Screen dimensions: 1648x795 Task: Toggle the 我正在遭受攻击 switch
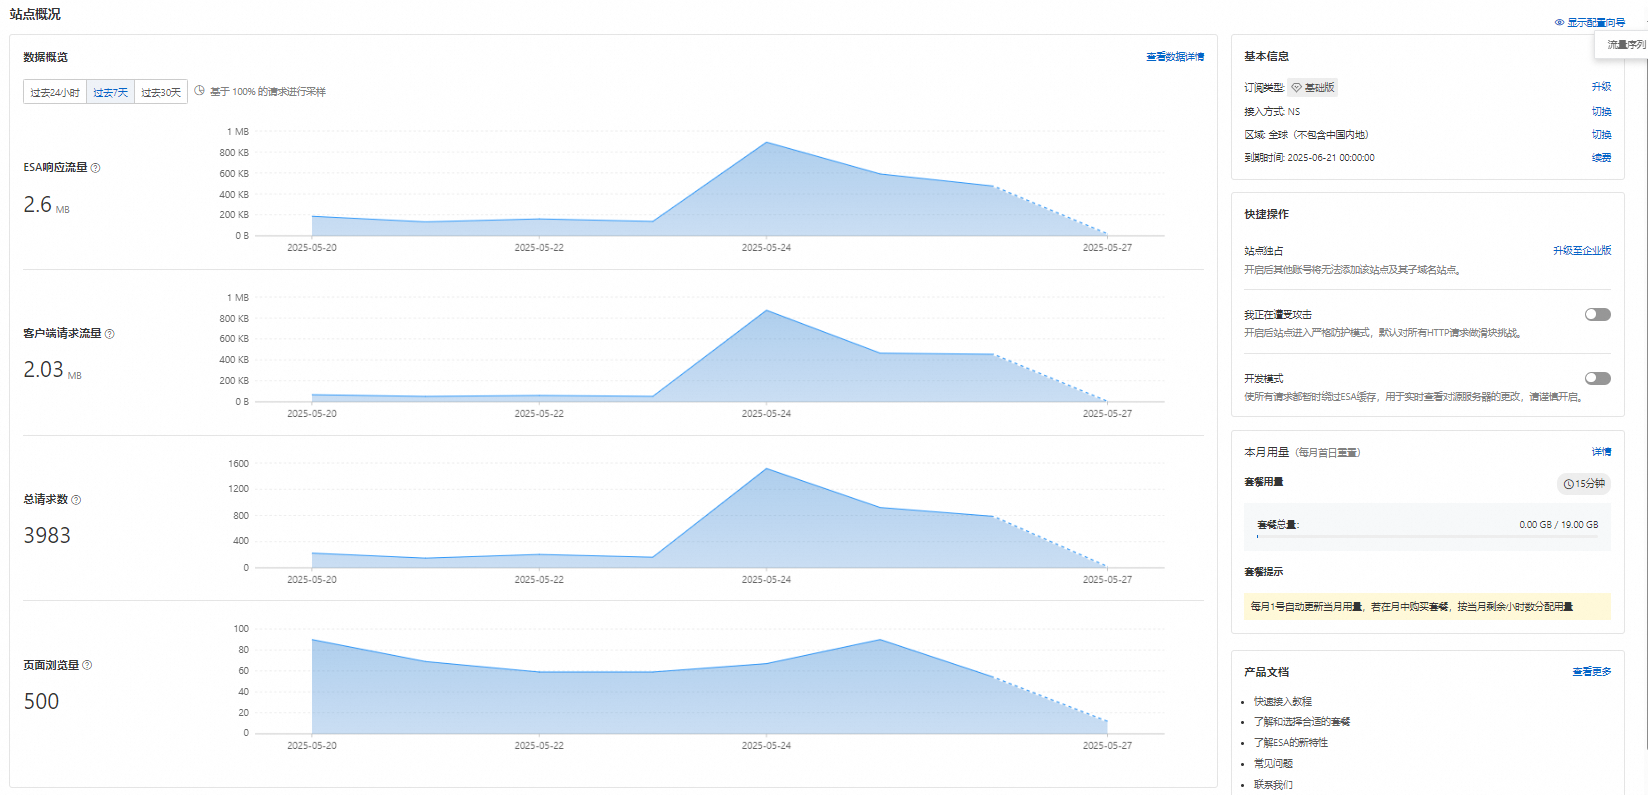pos(1598,315)
